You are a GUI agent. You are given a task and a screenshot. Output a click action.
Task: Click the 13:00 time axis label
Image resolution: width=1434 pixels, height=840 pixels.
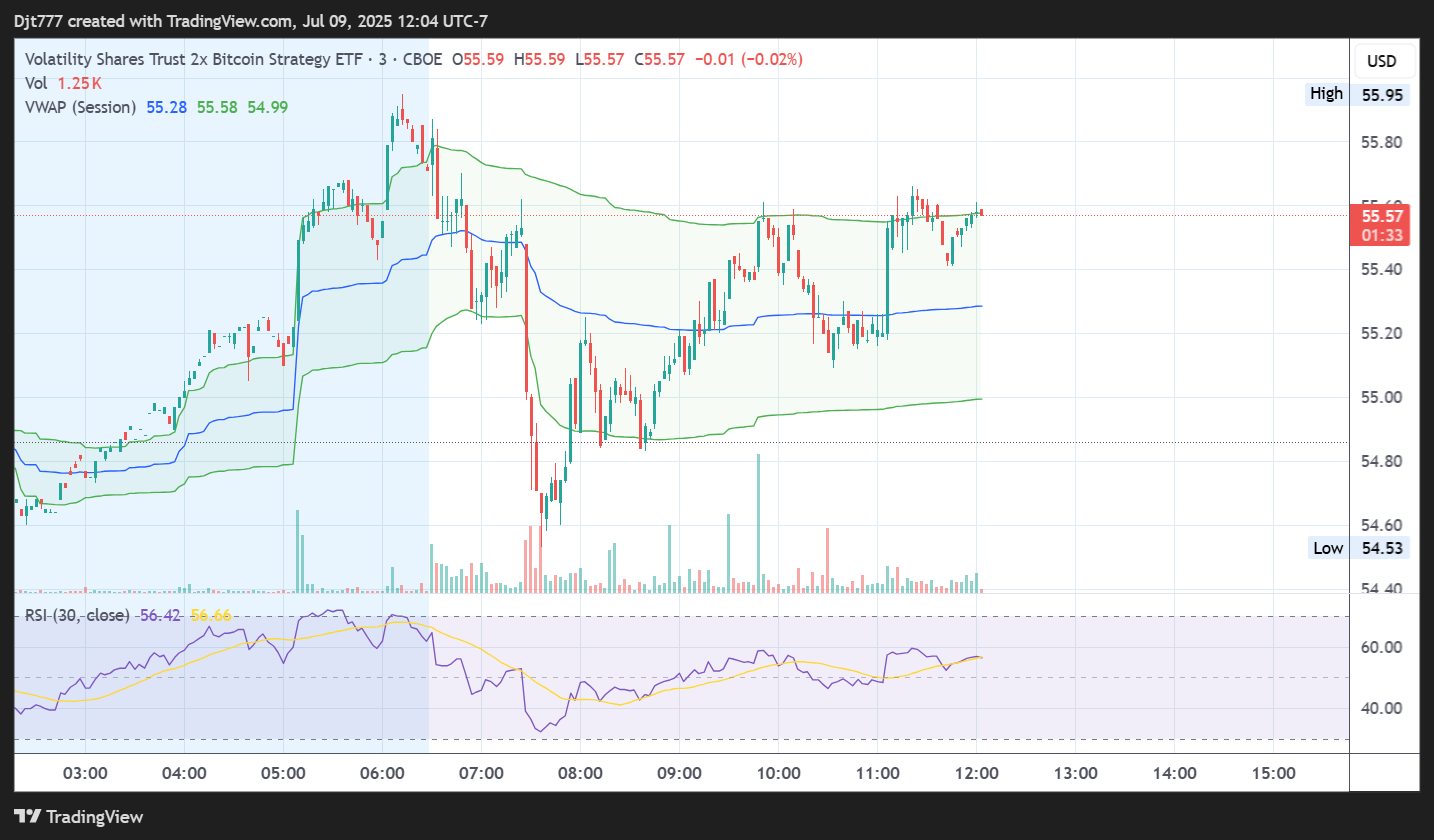click(x=1075, y=773)
